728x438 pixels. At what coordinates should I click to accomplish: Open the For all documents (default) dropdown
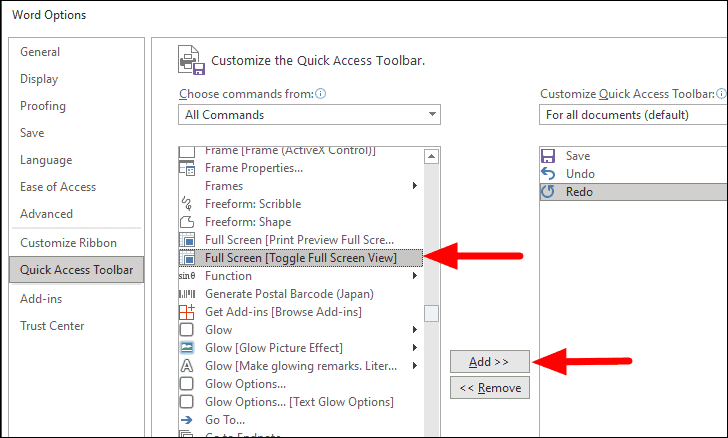pyautogui.click(x=633, y=115)
